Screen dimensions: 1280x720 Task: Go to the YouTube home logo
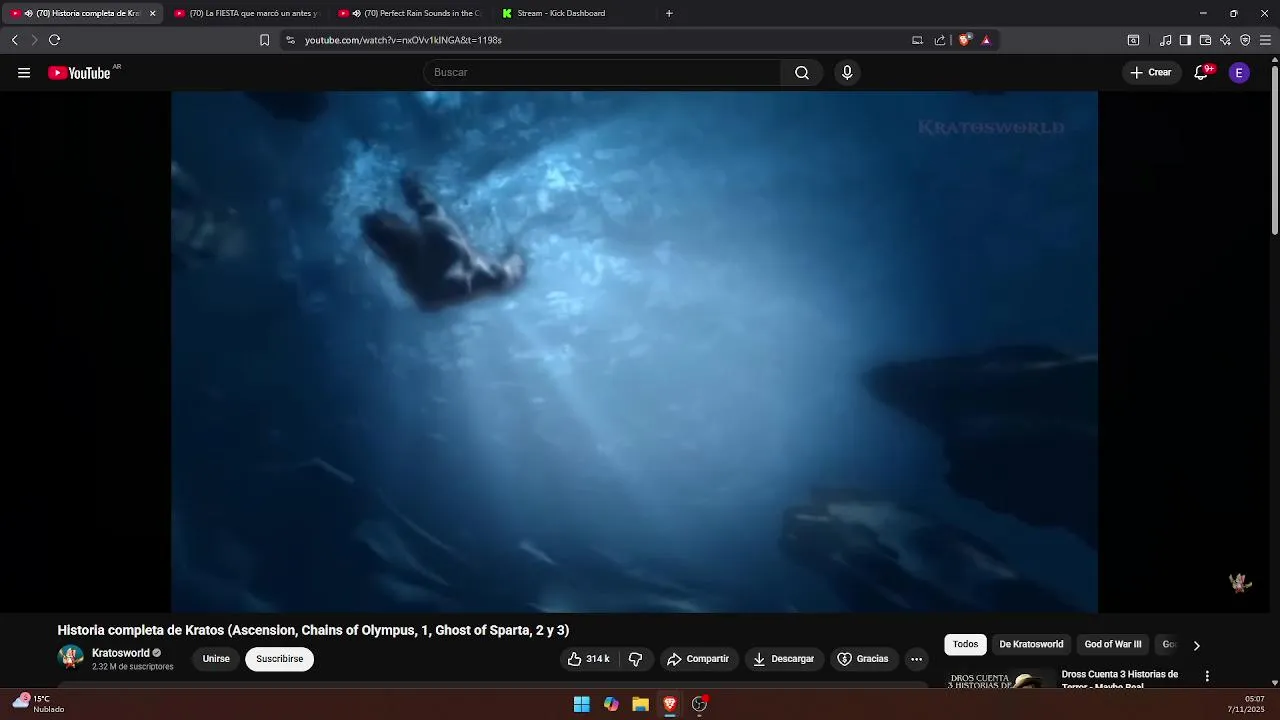click(x=79, y=73)
